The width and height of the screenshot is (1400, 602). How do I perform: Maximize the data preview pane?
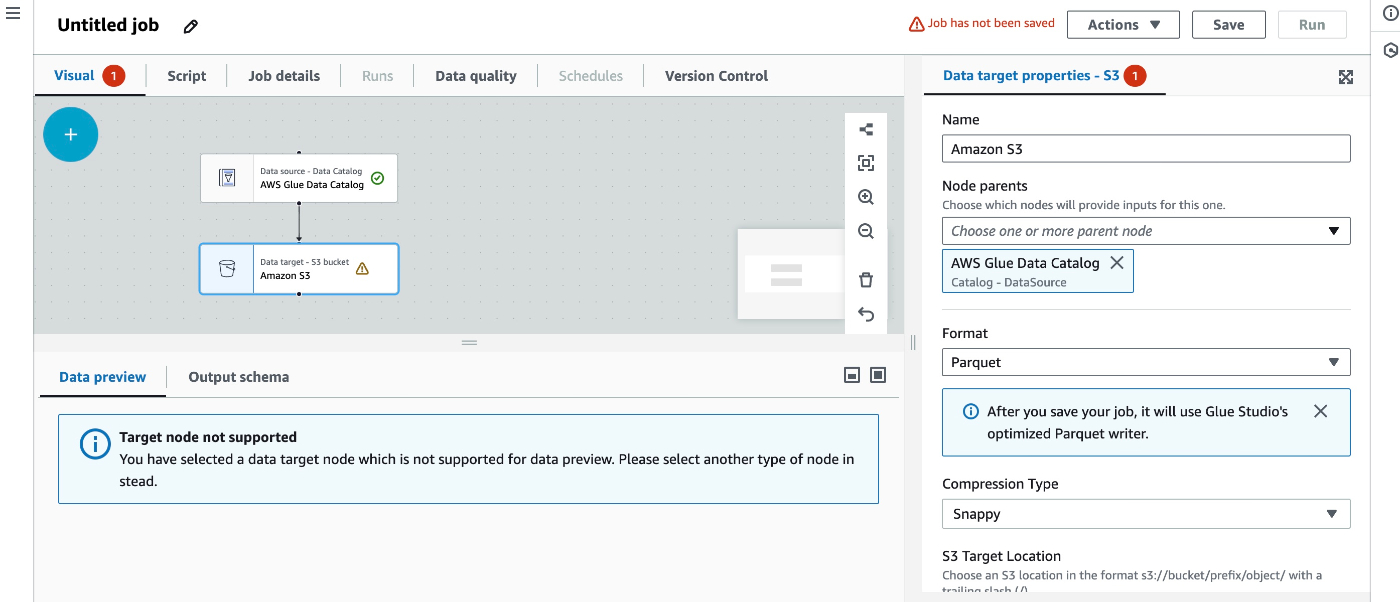(878, 375)
